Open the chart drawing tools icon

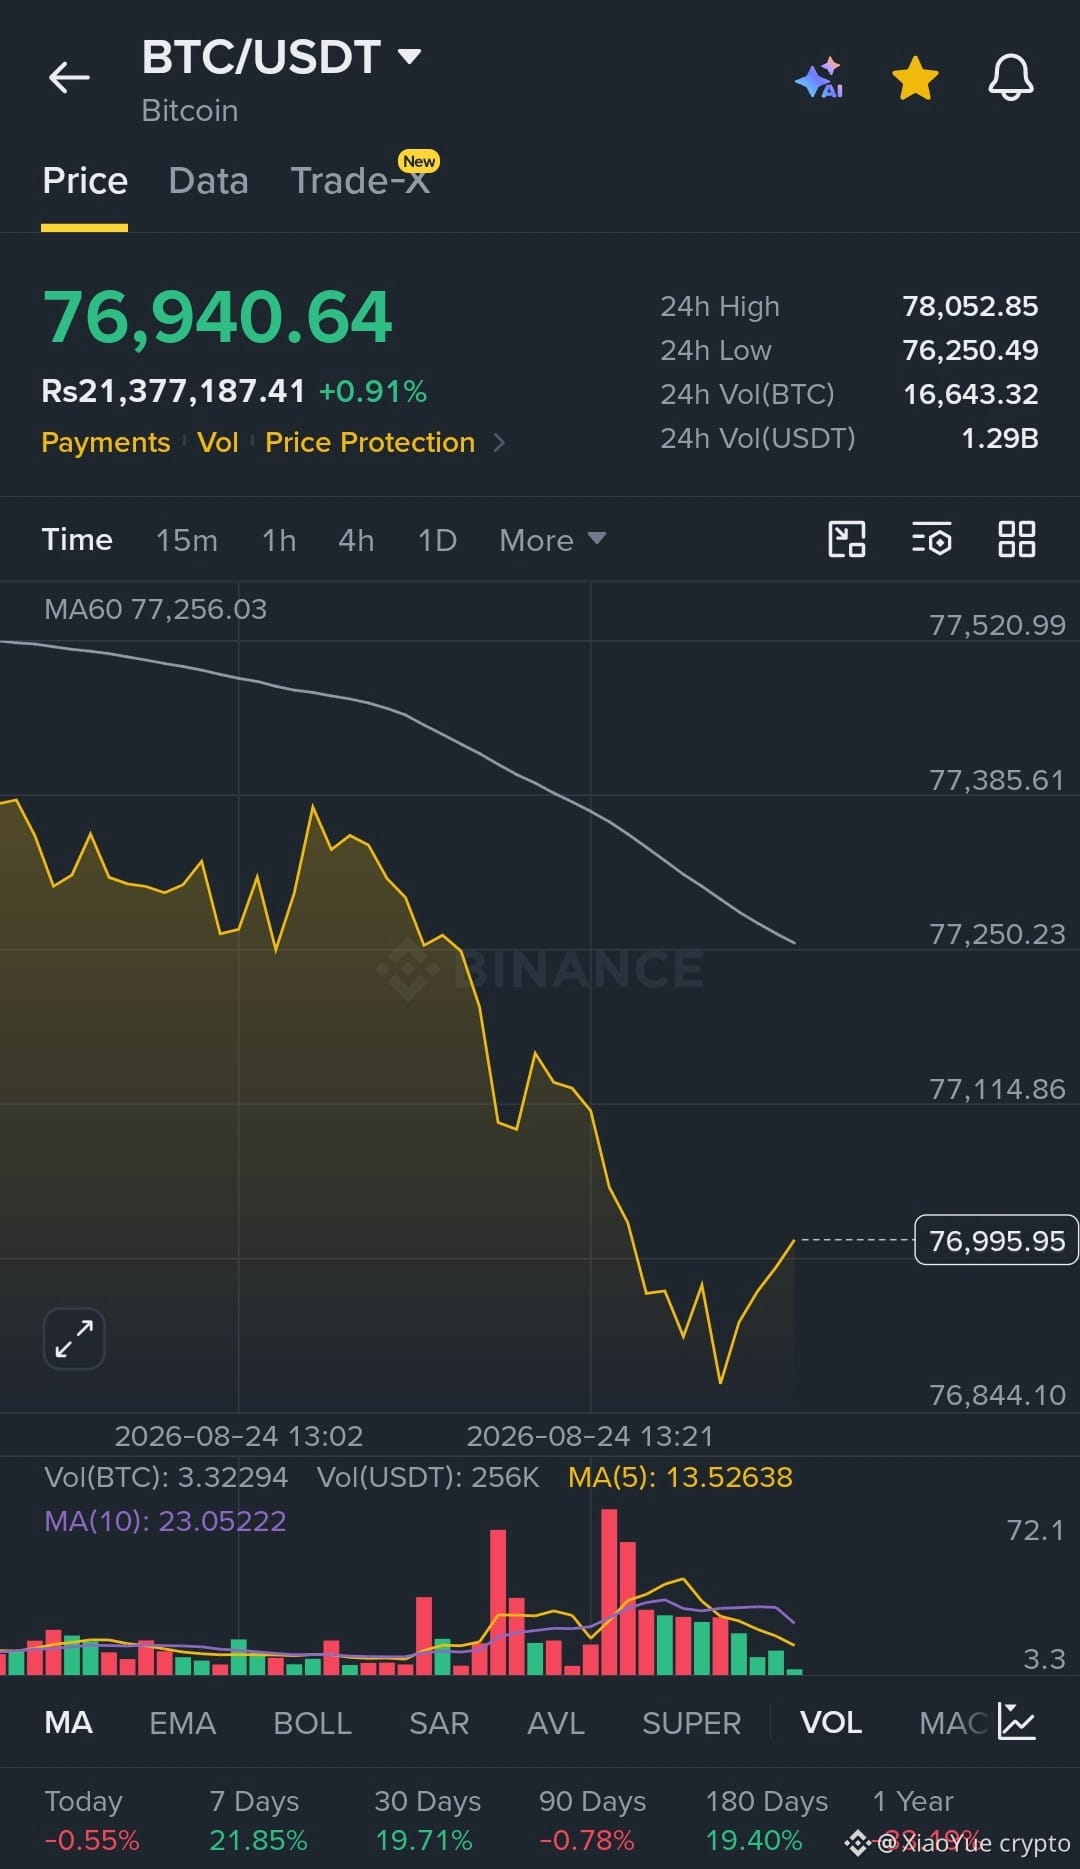tap(847, 539)
